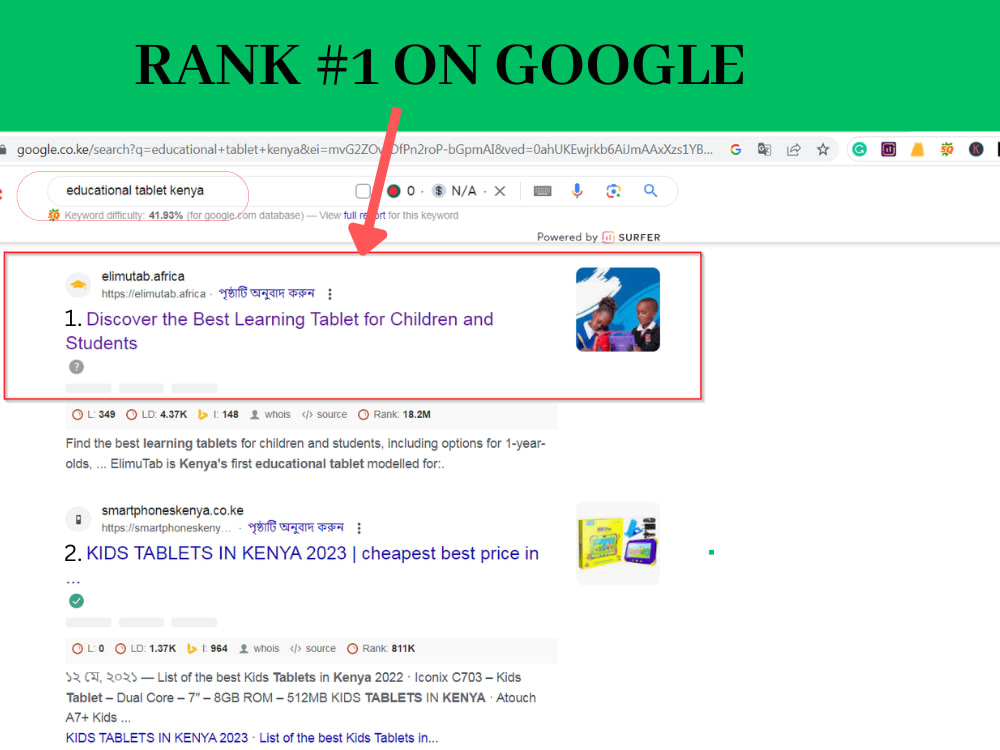Click the L 349 metric
The height and width of the screenshot is (750, 1000).
(x=94, y=415)
